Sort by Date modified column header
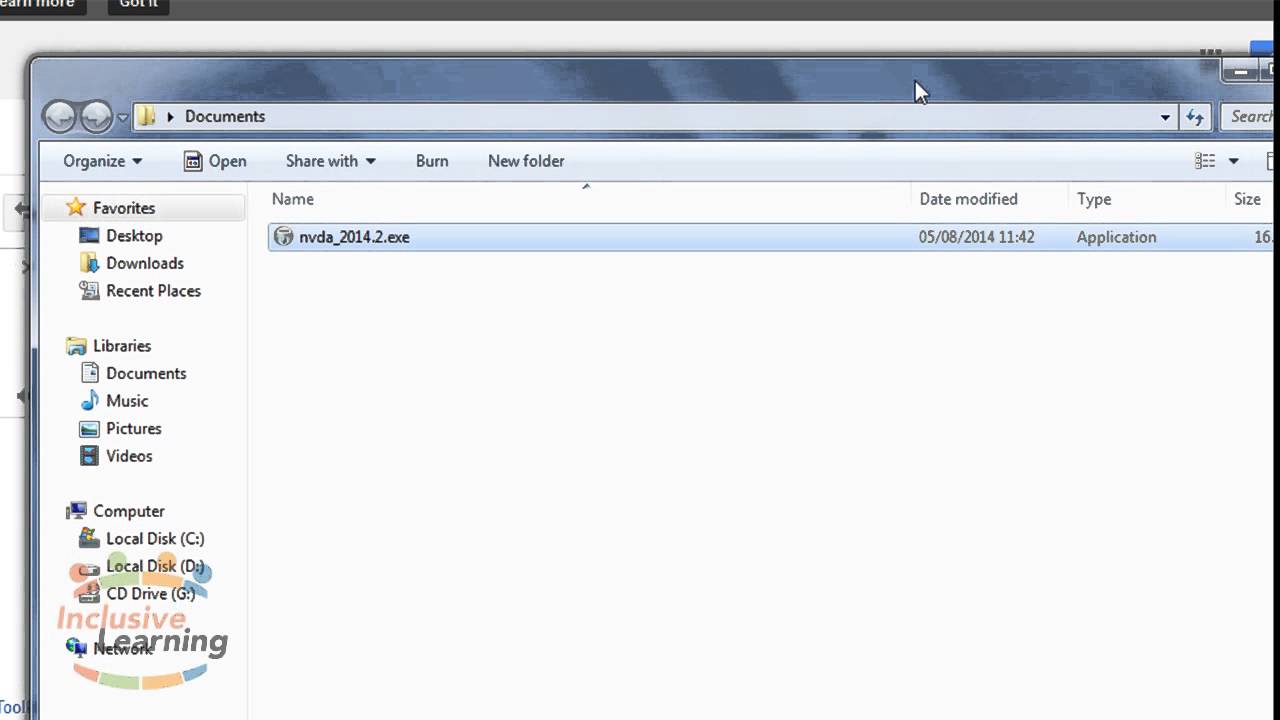Image resolution: width=1280 pixels, height=720 pixels. [968, 199]
